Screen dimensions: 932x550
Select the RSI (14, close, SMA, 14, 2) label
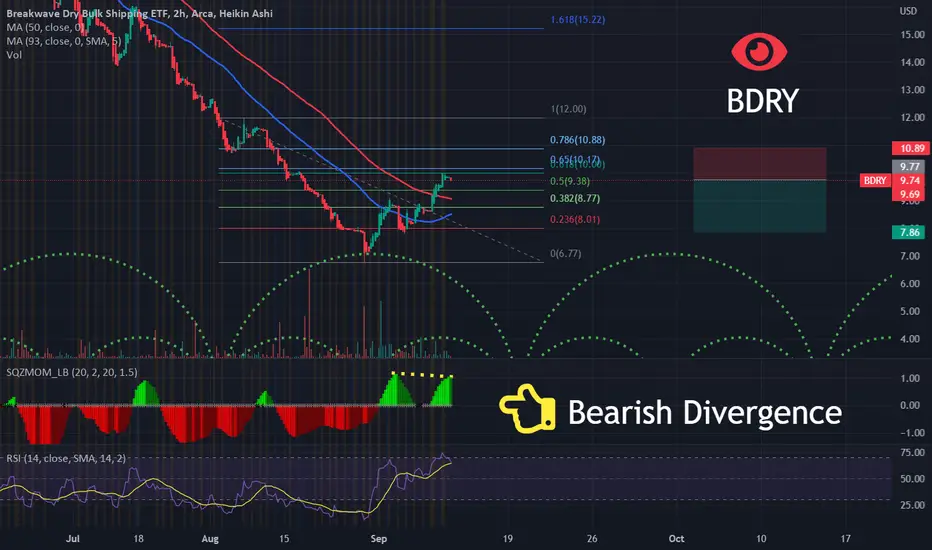[66, 458]
